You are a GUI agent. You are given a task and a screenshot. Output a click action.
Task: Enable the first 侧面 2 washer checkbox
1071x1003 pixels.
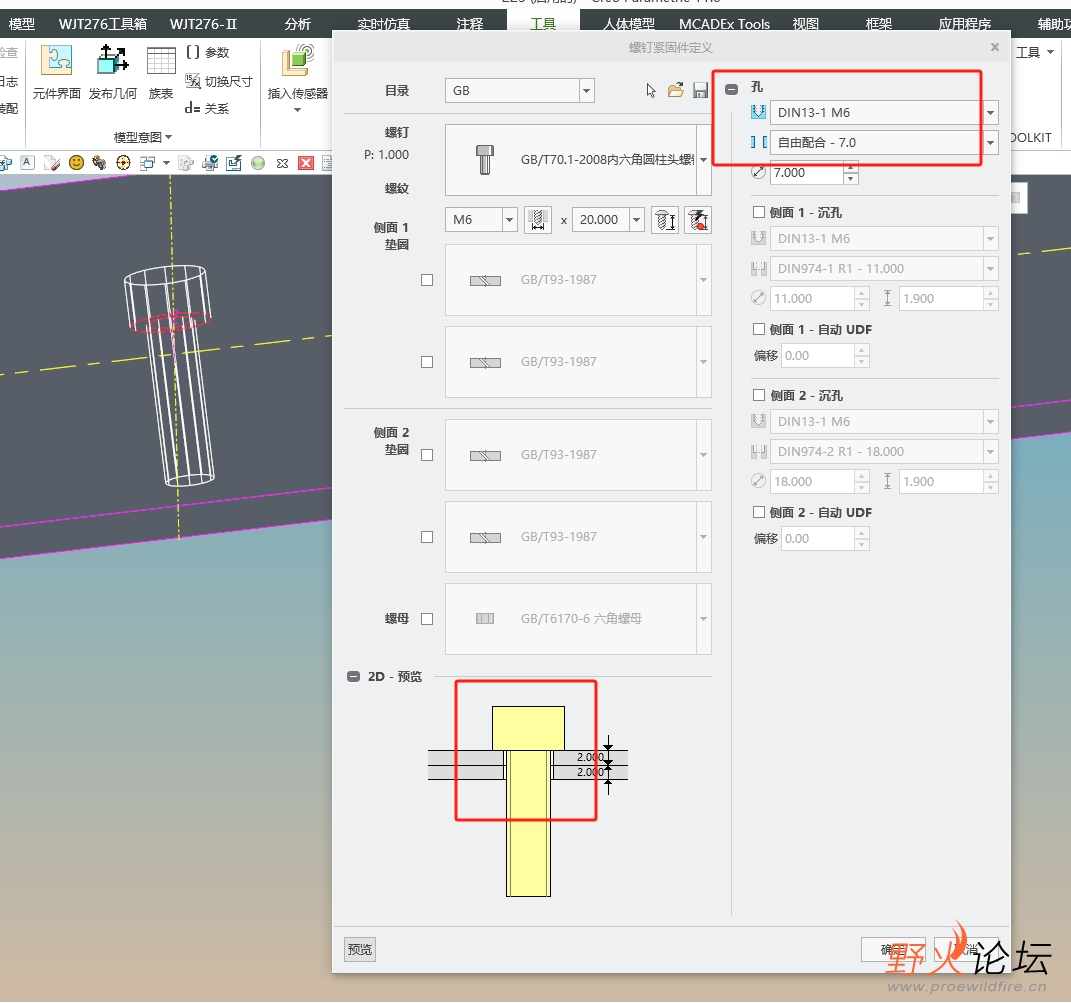coord(427,455)
